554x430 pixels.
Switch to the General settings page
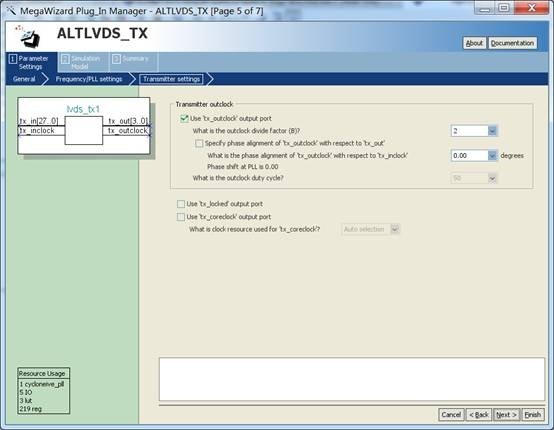(x=24, y=79)
